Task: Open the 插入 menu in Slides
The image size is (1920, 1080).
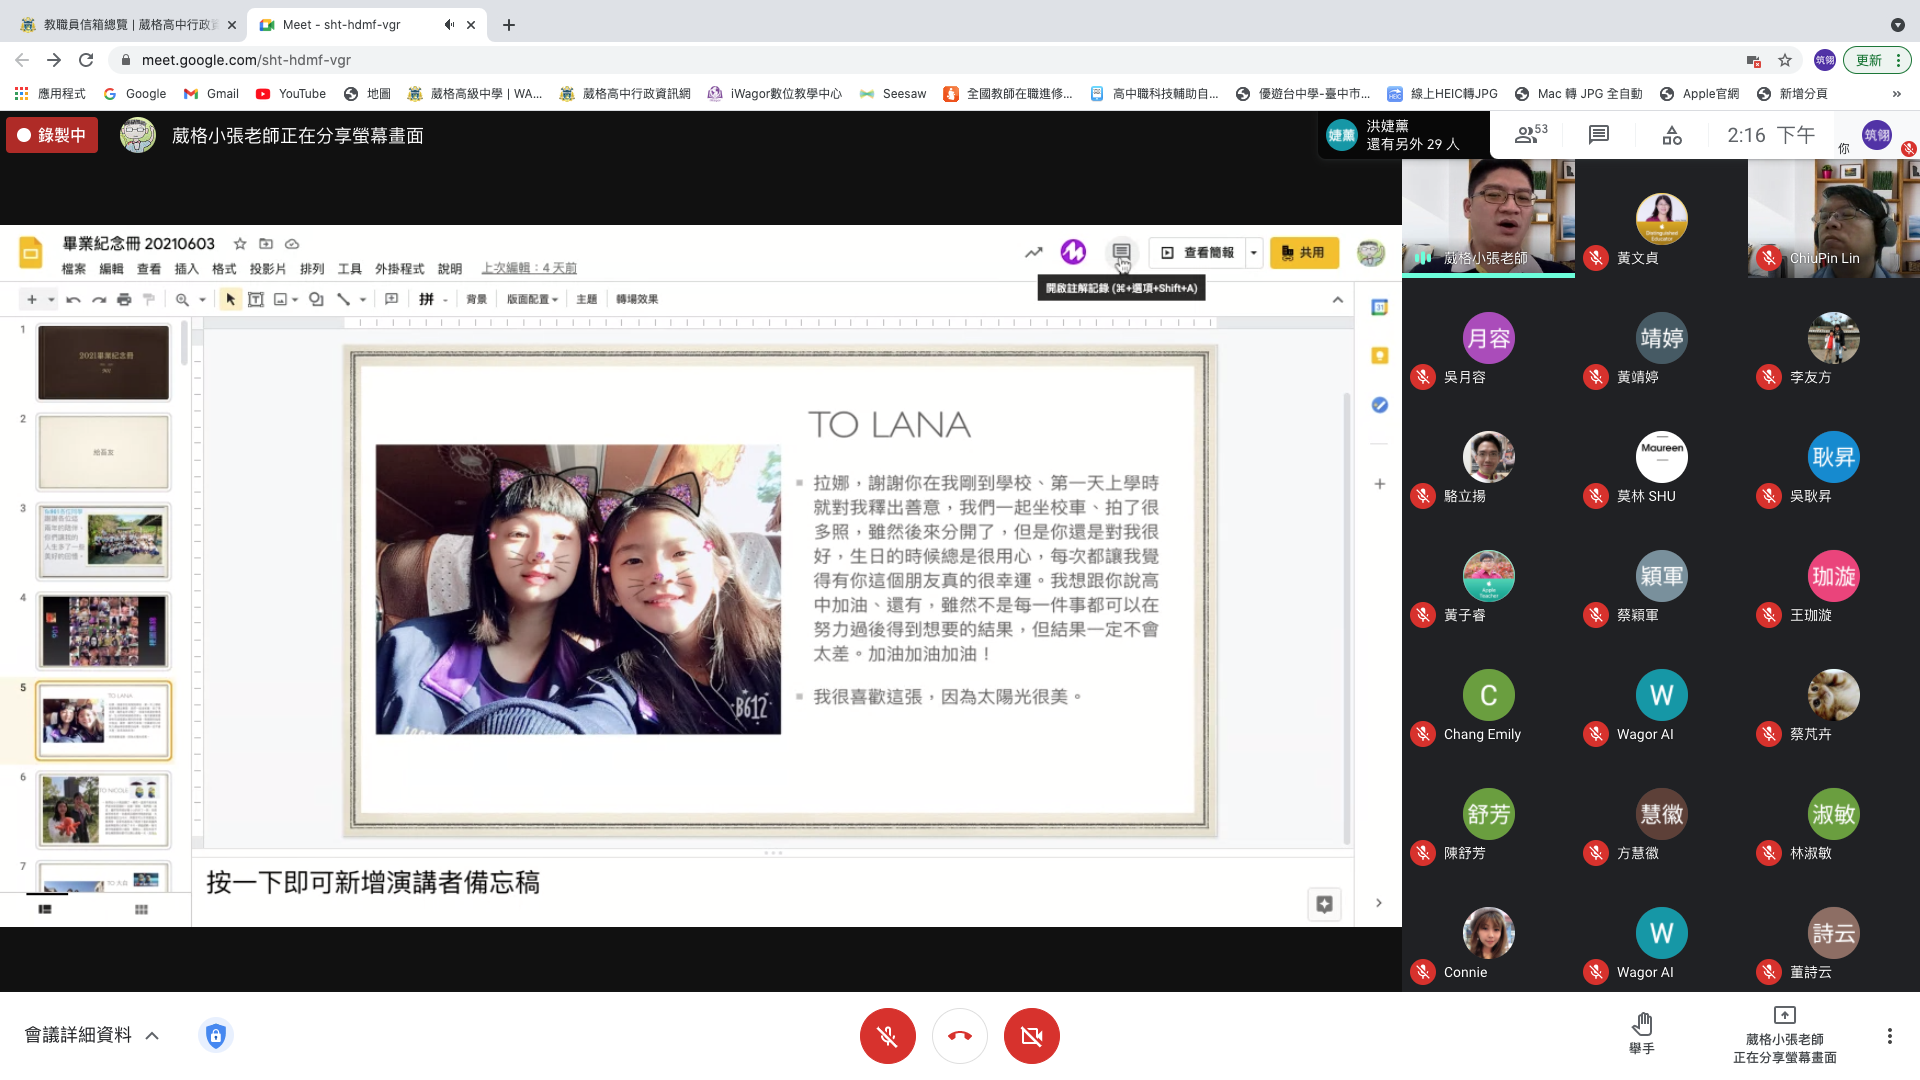Action: point(186,269)
